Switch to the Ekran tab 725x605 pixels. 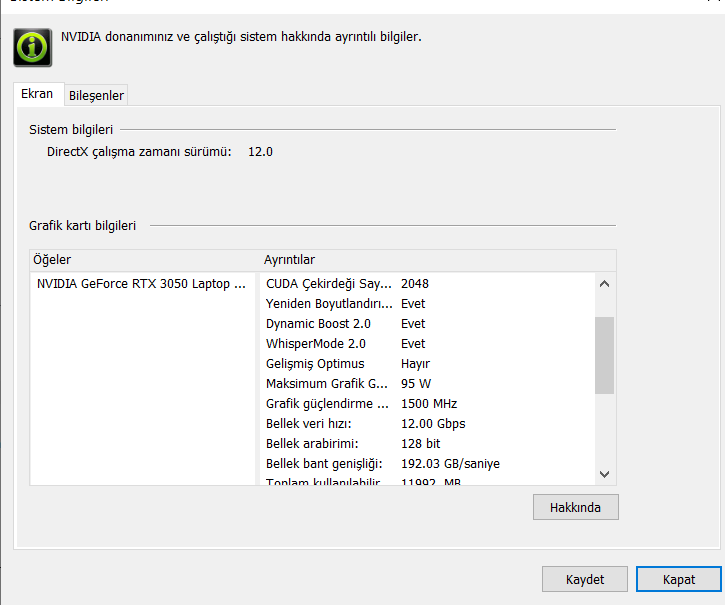click(38, 94)
